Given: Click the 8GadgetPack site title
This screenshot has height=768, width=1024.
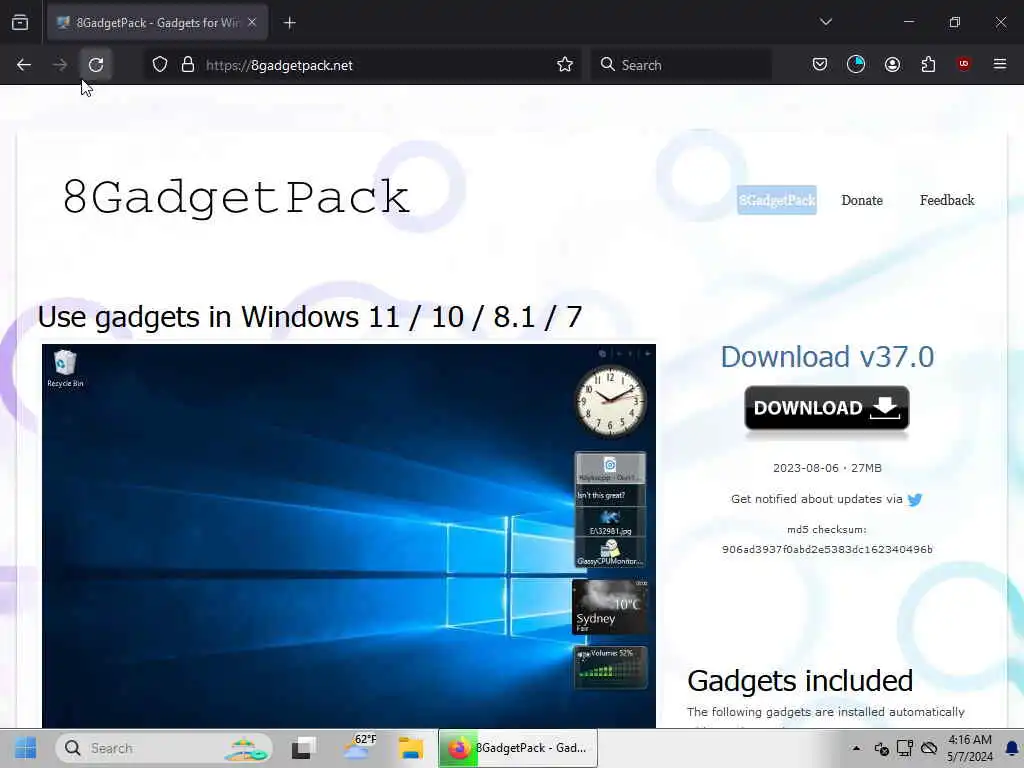Looking at the screenshot, I should pyautogui.click(x=236, y=197).
